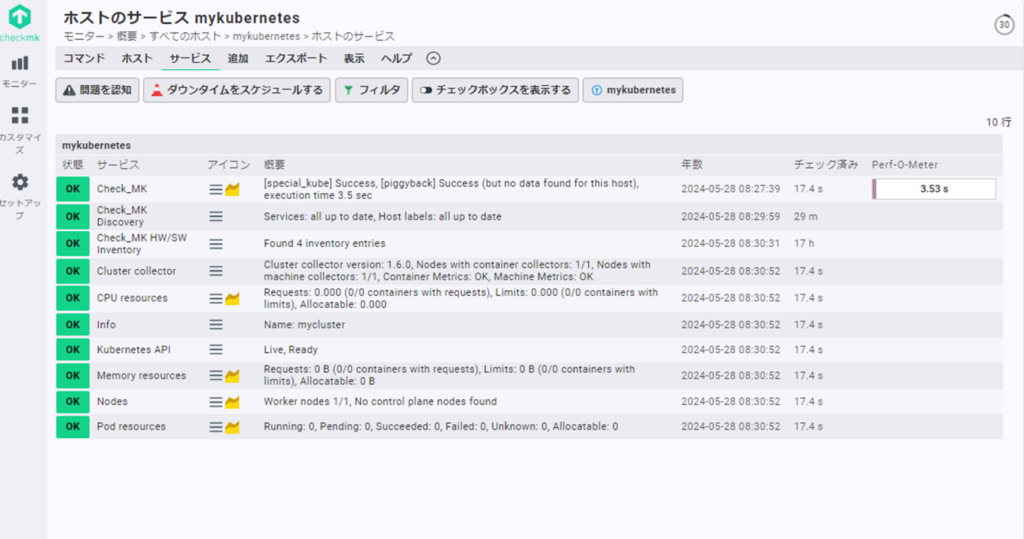Sort by サービス column header
Image resolution: width=1024 pixels, height=539 pixels.
point(118,165)
